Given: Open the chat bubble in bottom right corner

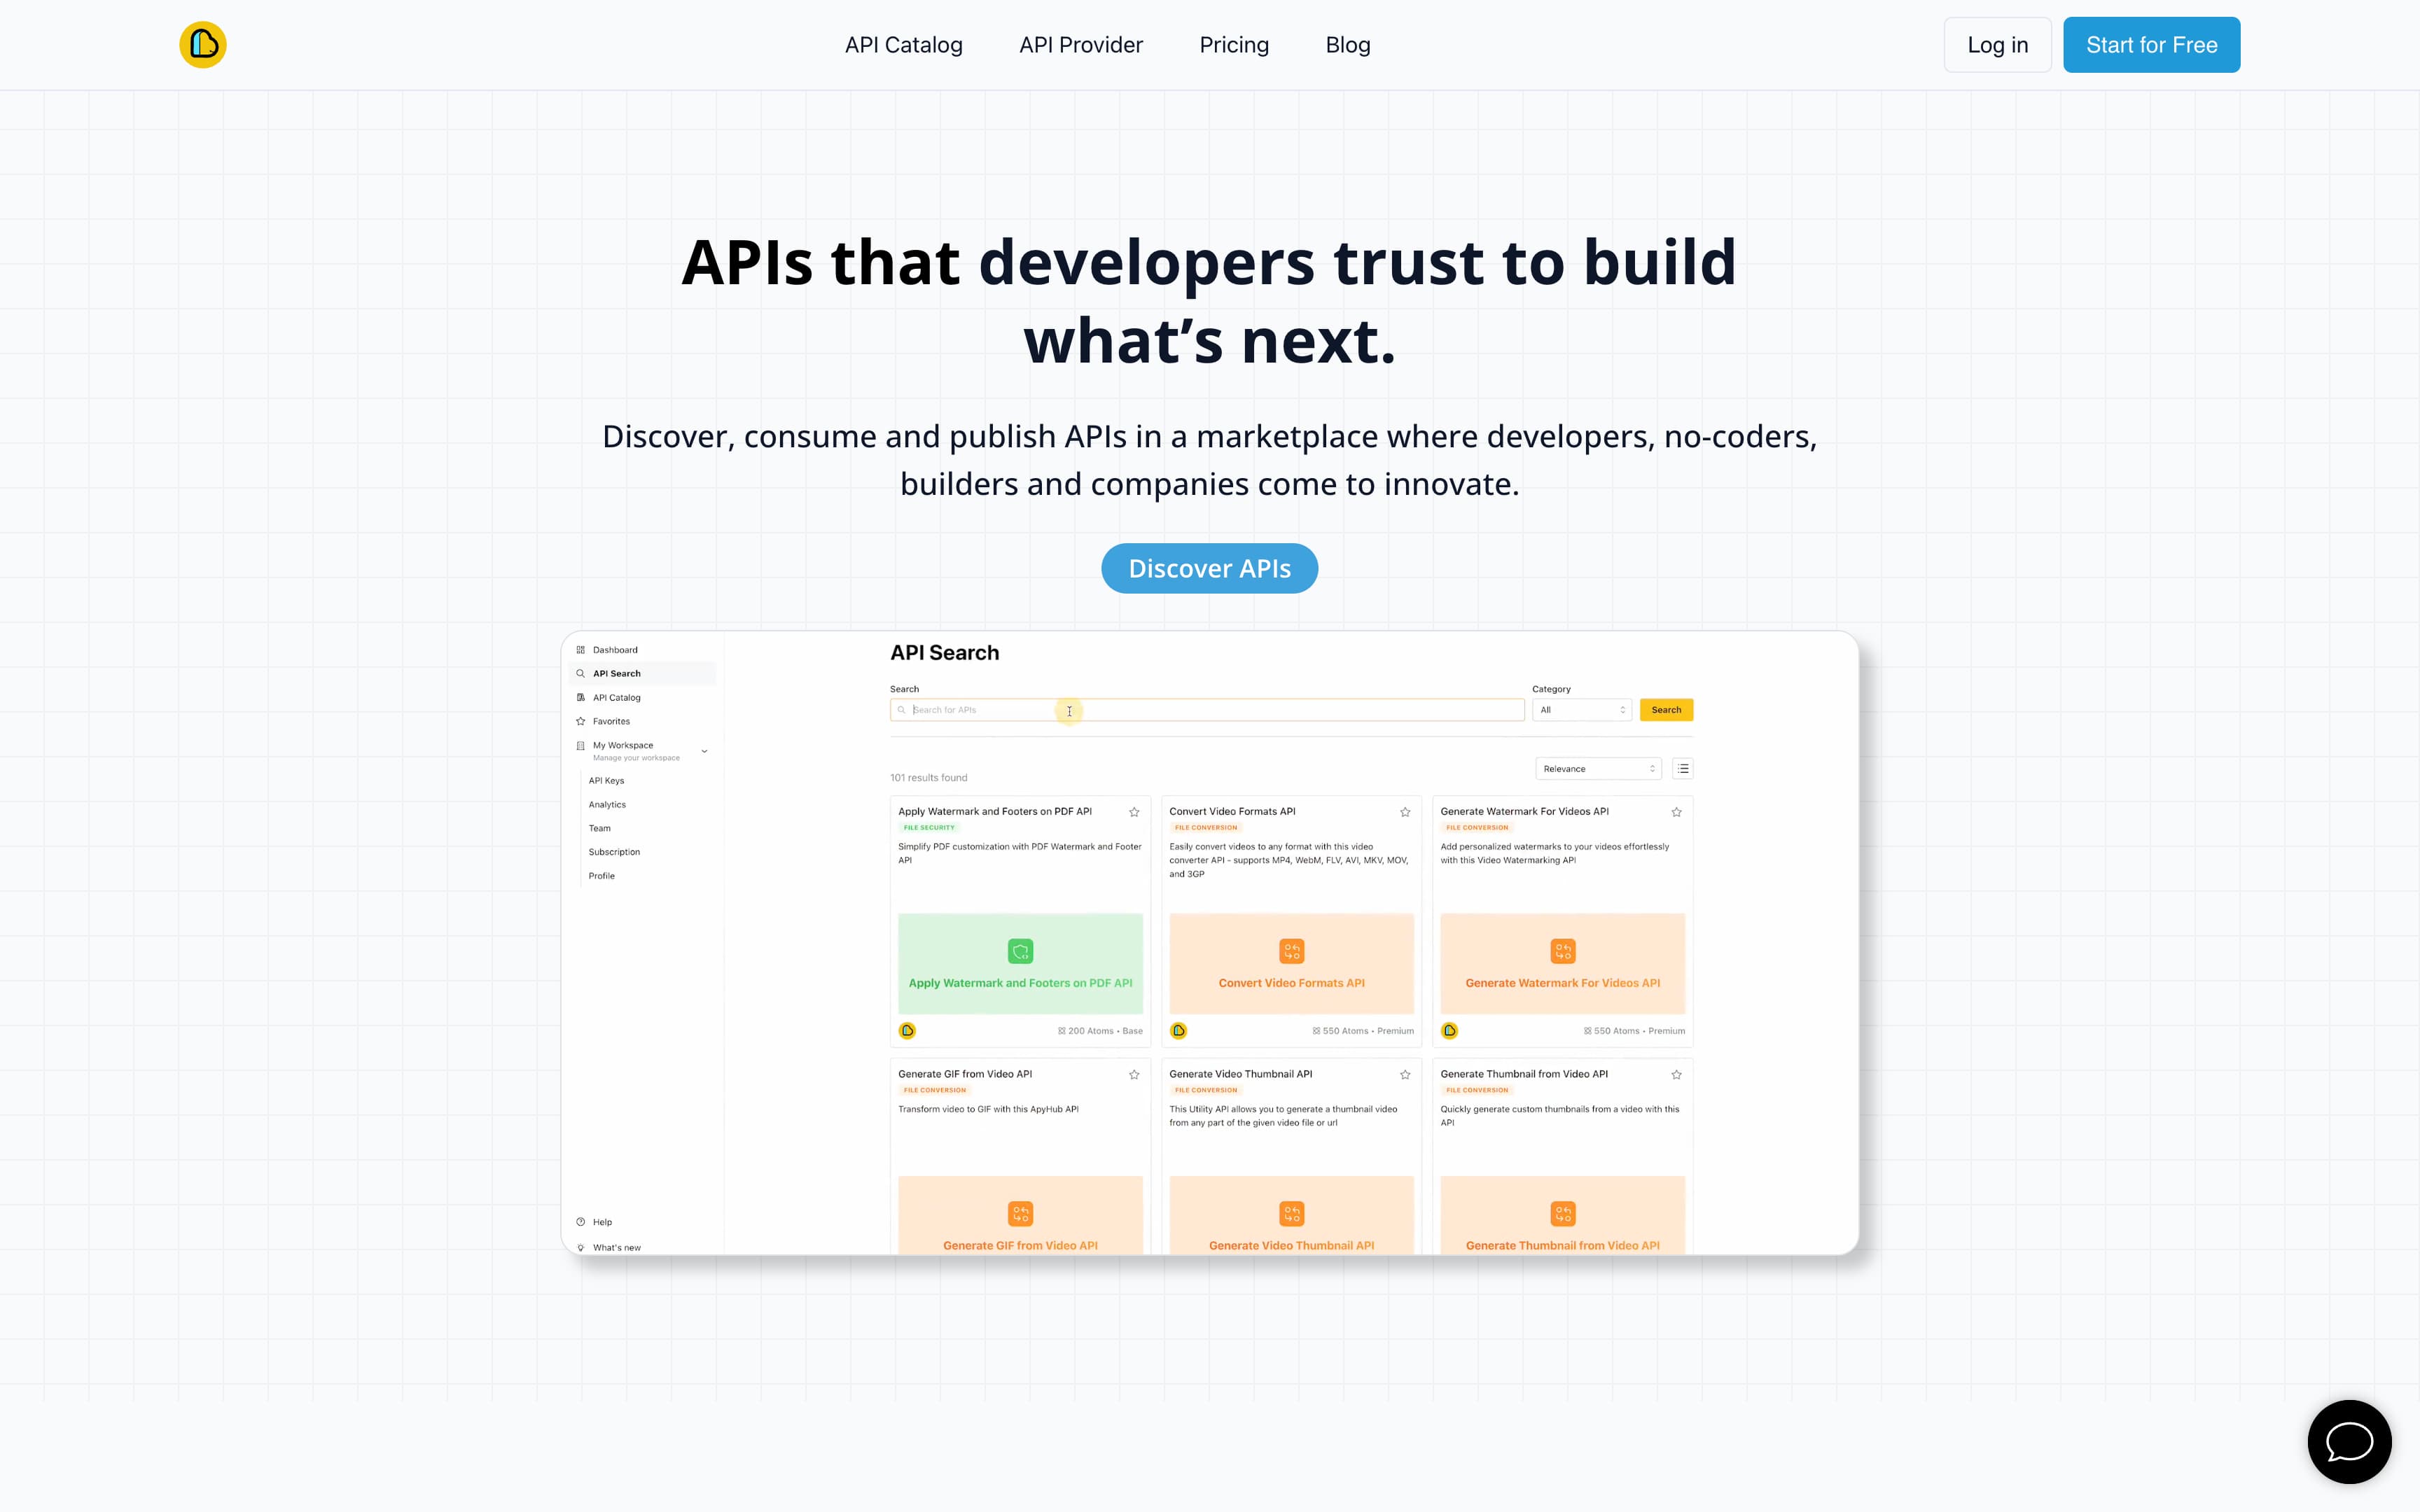Looking at the screenshot, I should tap(2349, 1441).
